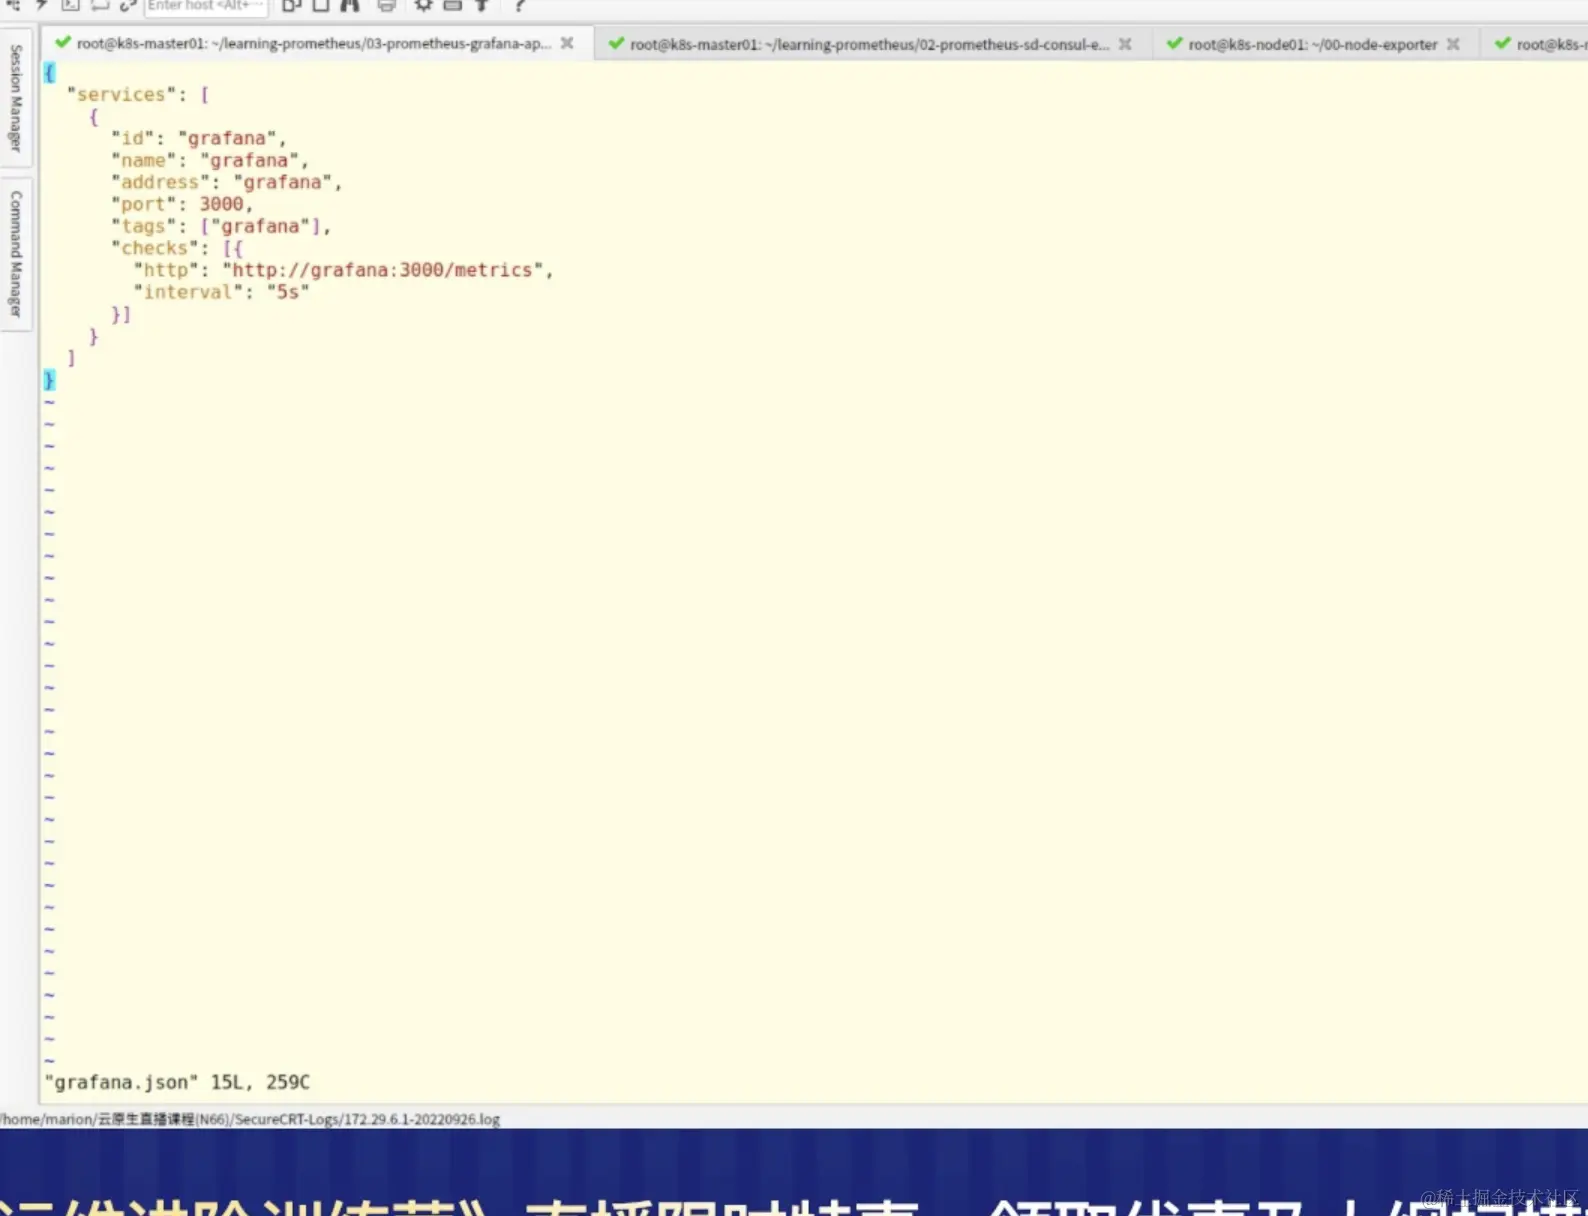
Task: Click green checkmark on 02-prometheus-sd-consul tab
Action: pyautogui.click(x=616, y=43)
